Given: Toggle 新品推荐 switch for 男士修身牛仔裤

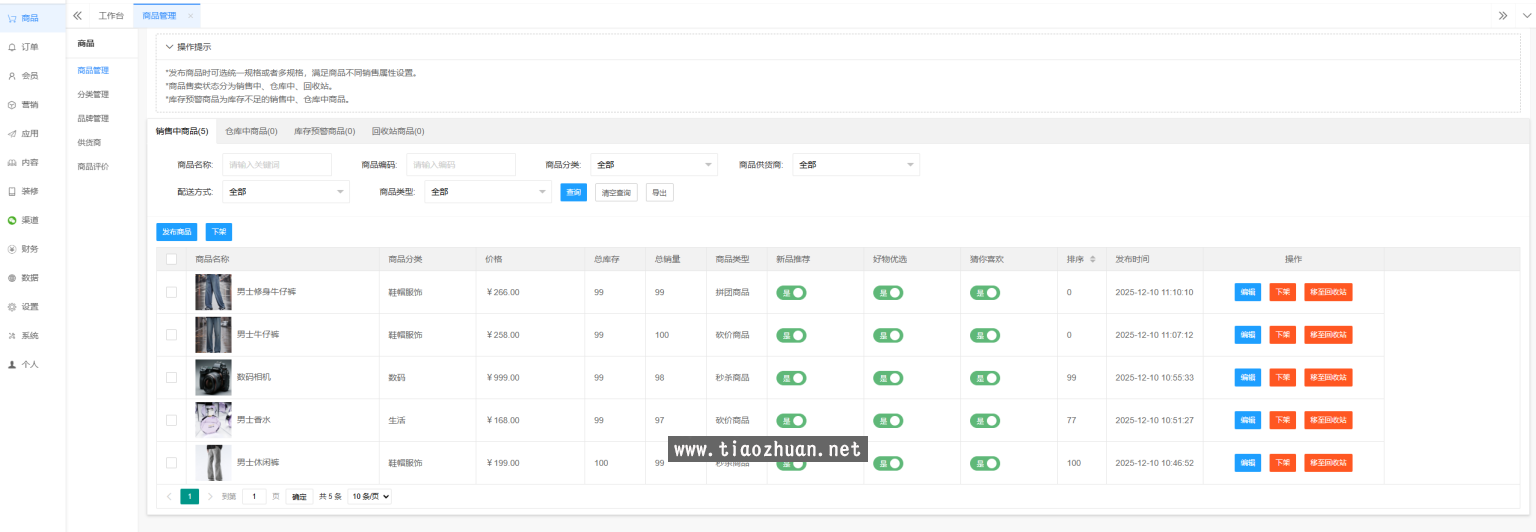Looking at the screenshot, I should coord(791,293).
